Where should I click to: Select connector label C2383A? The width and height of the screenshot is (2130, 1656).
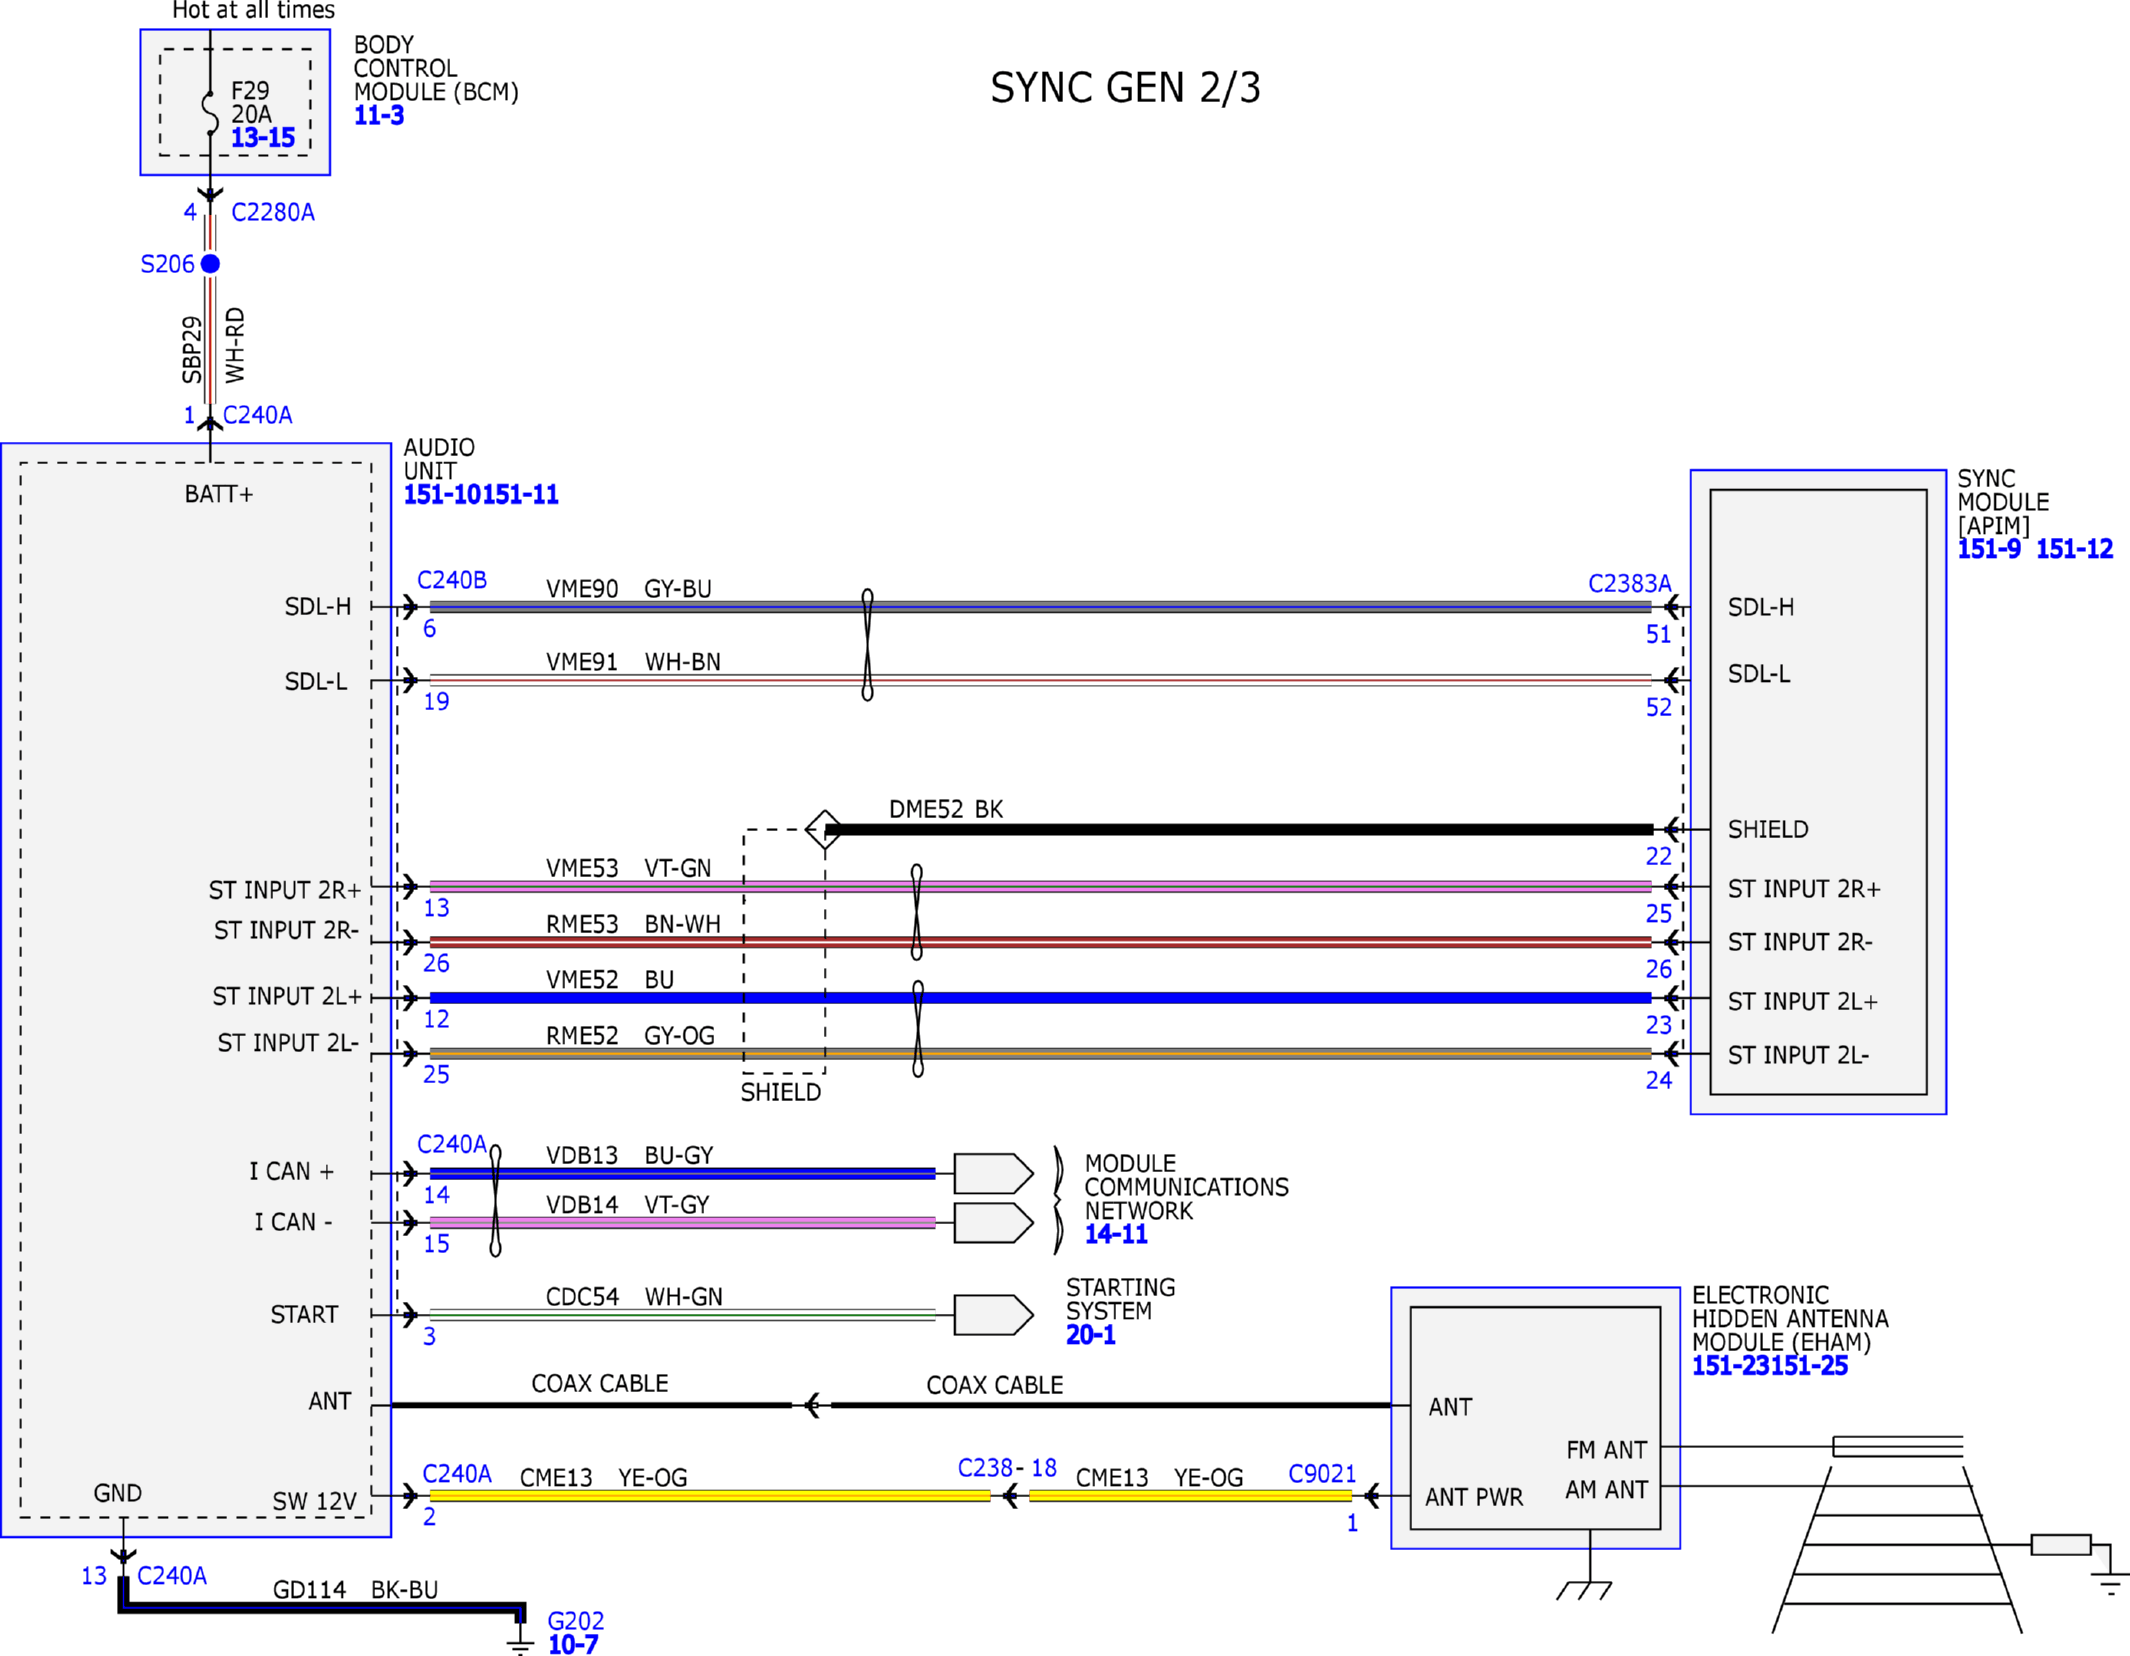[1629, 583]
